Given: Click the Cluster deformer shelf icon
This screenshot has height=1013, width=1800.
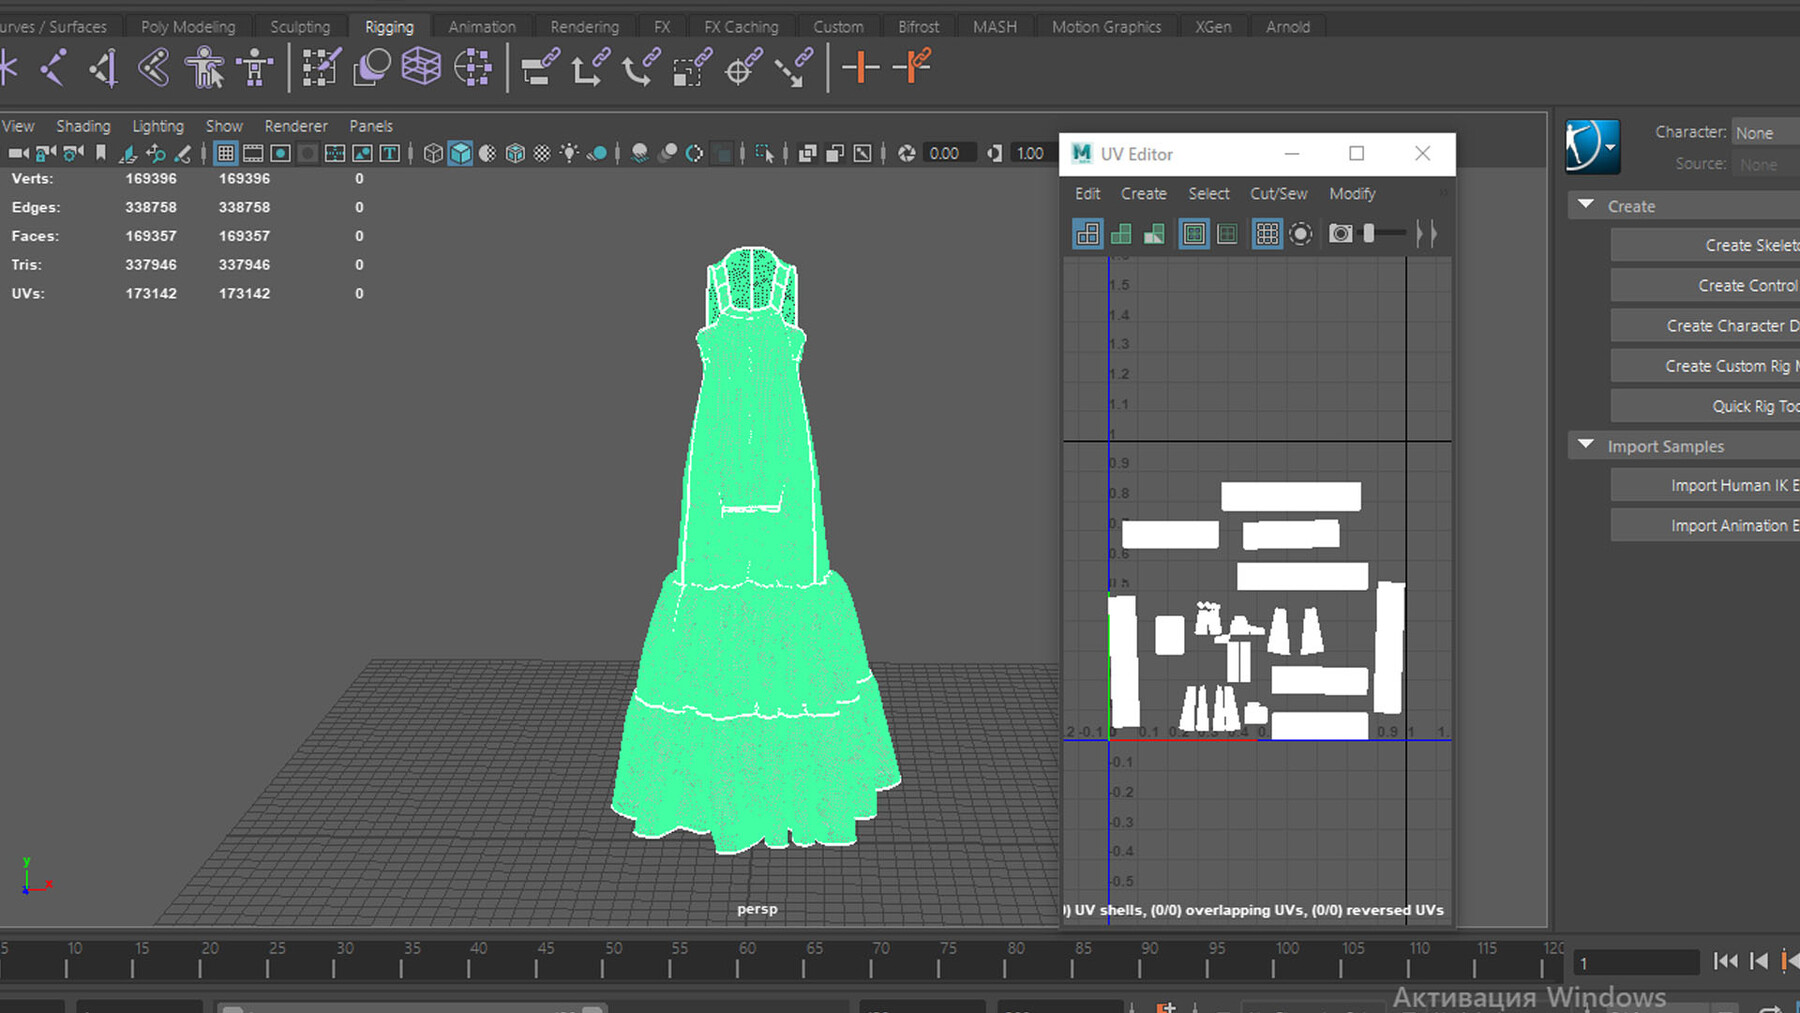Looking at the screenshot, I should click(x=472, y=68).
